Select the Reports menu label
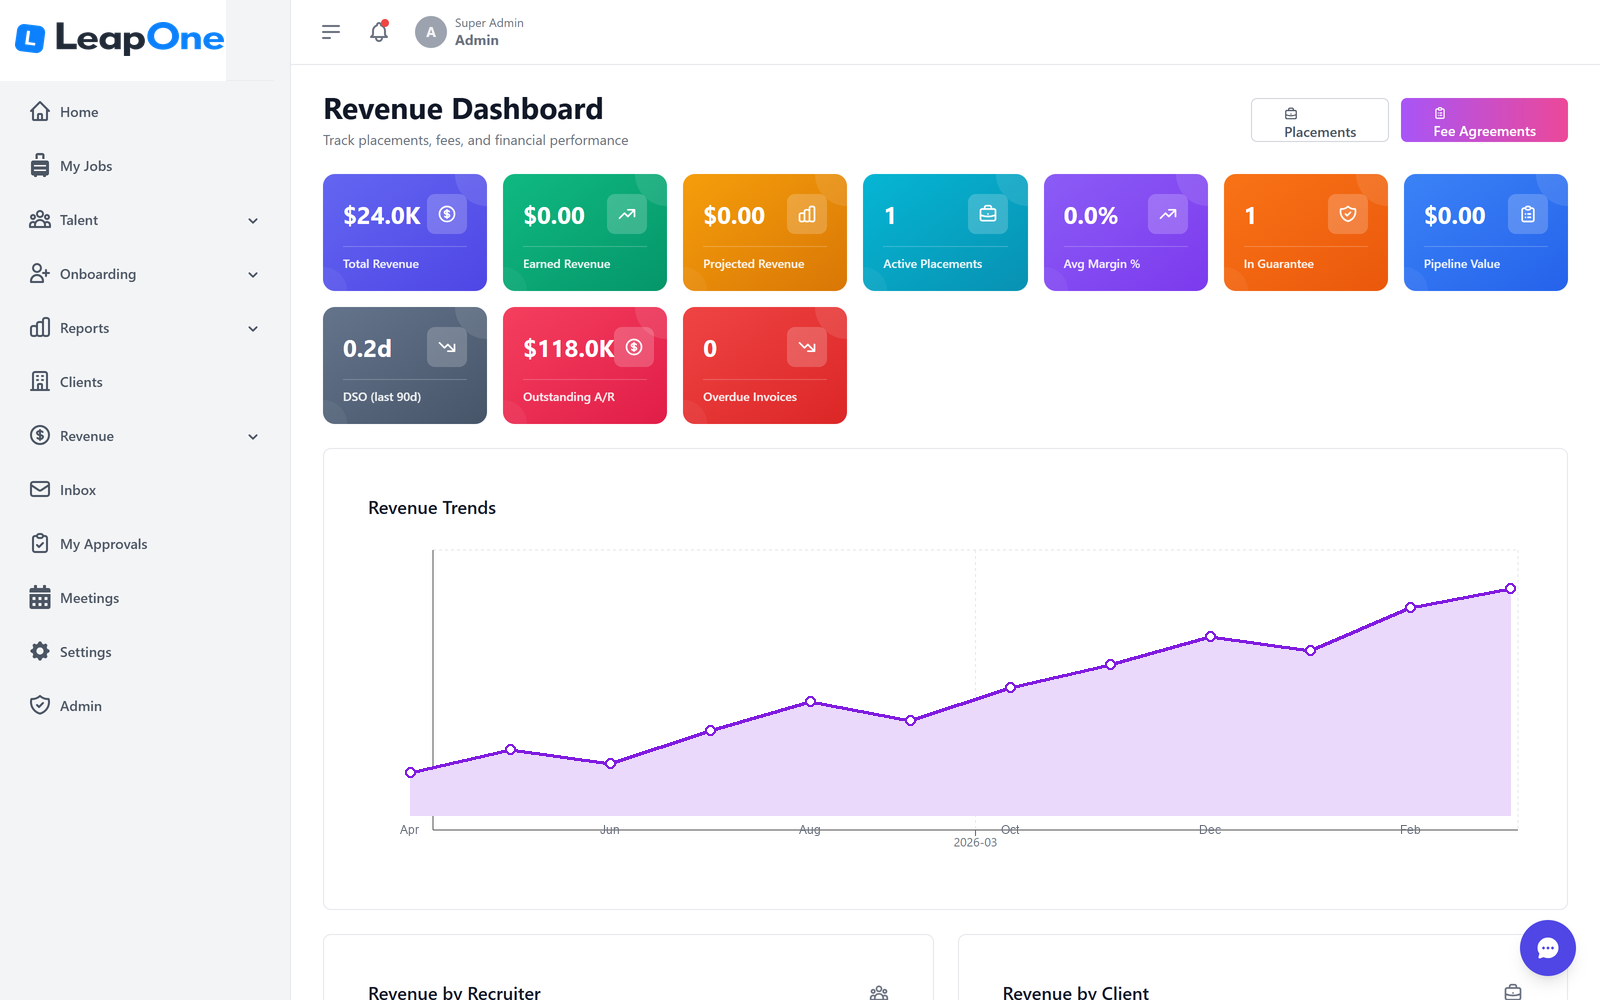 tap(85, 328)
